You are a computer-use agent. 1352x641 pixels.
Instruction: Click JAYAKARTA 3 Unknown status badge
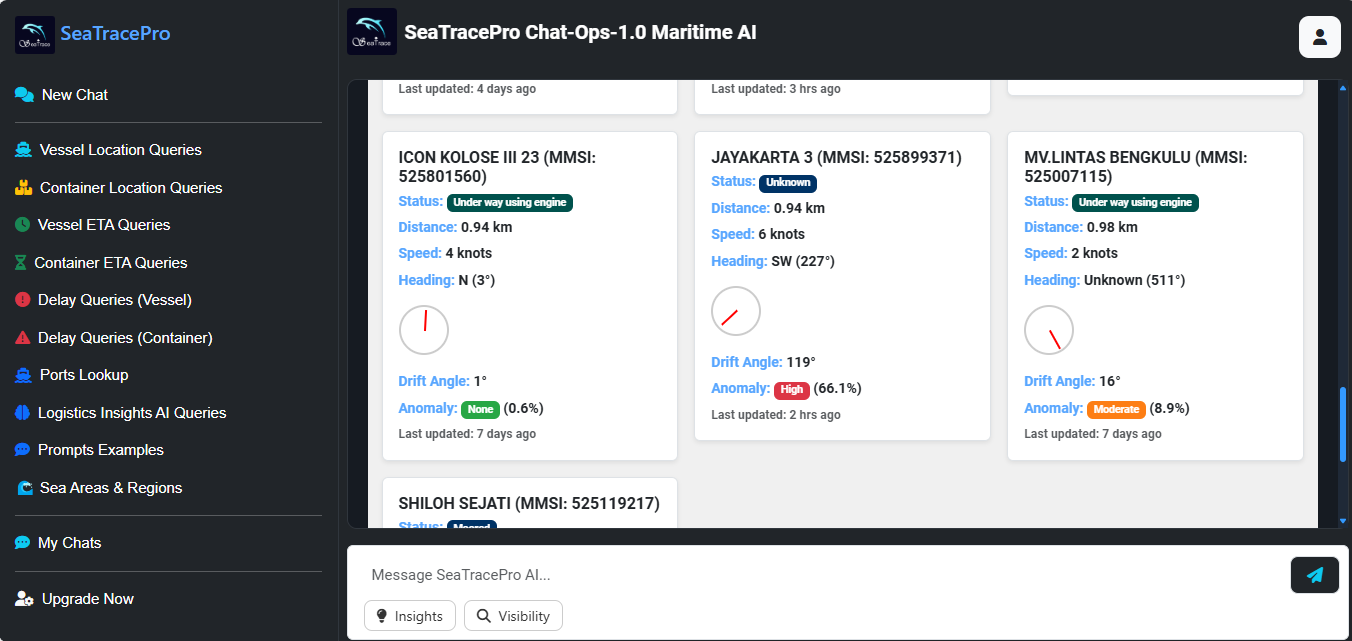pos(788,183)
